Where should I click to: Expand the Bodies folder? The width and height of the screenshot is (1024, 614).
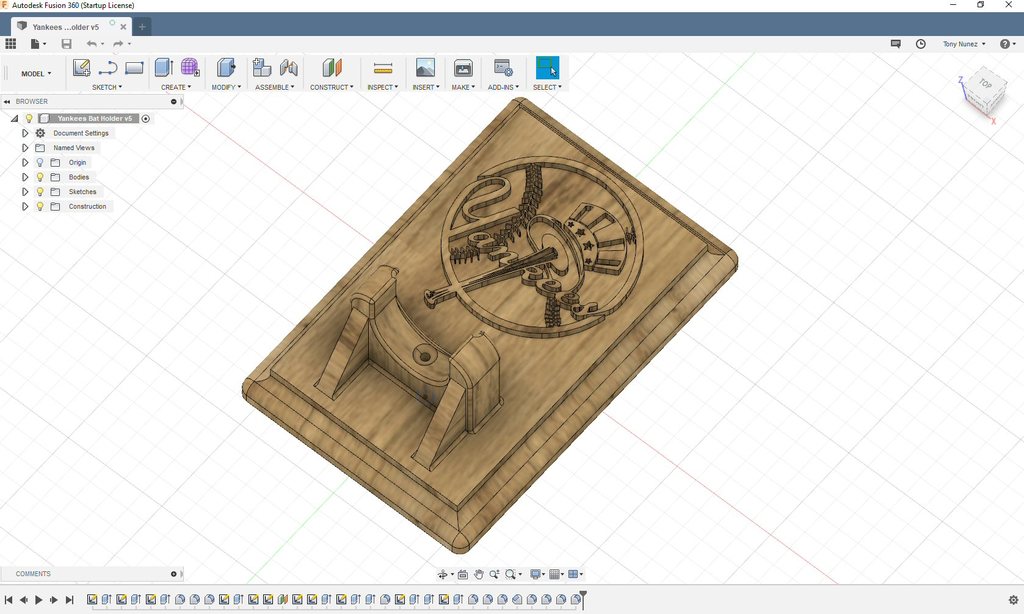tap(25, 177)
